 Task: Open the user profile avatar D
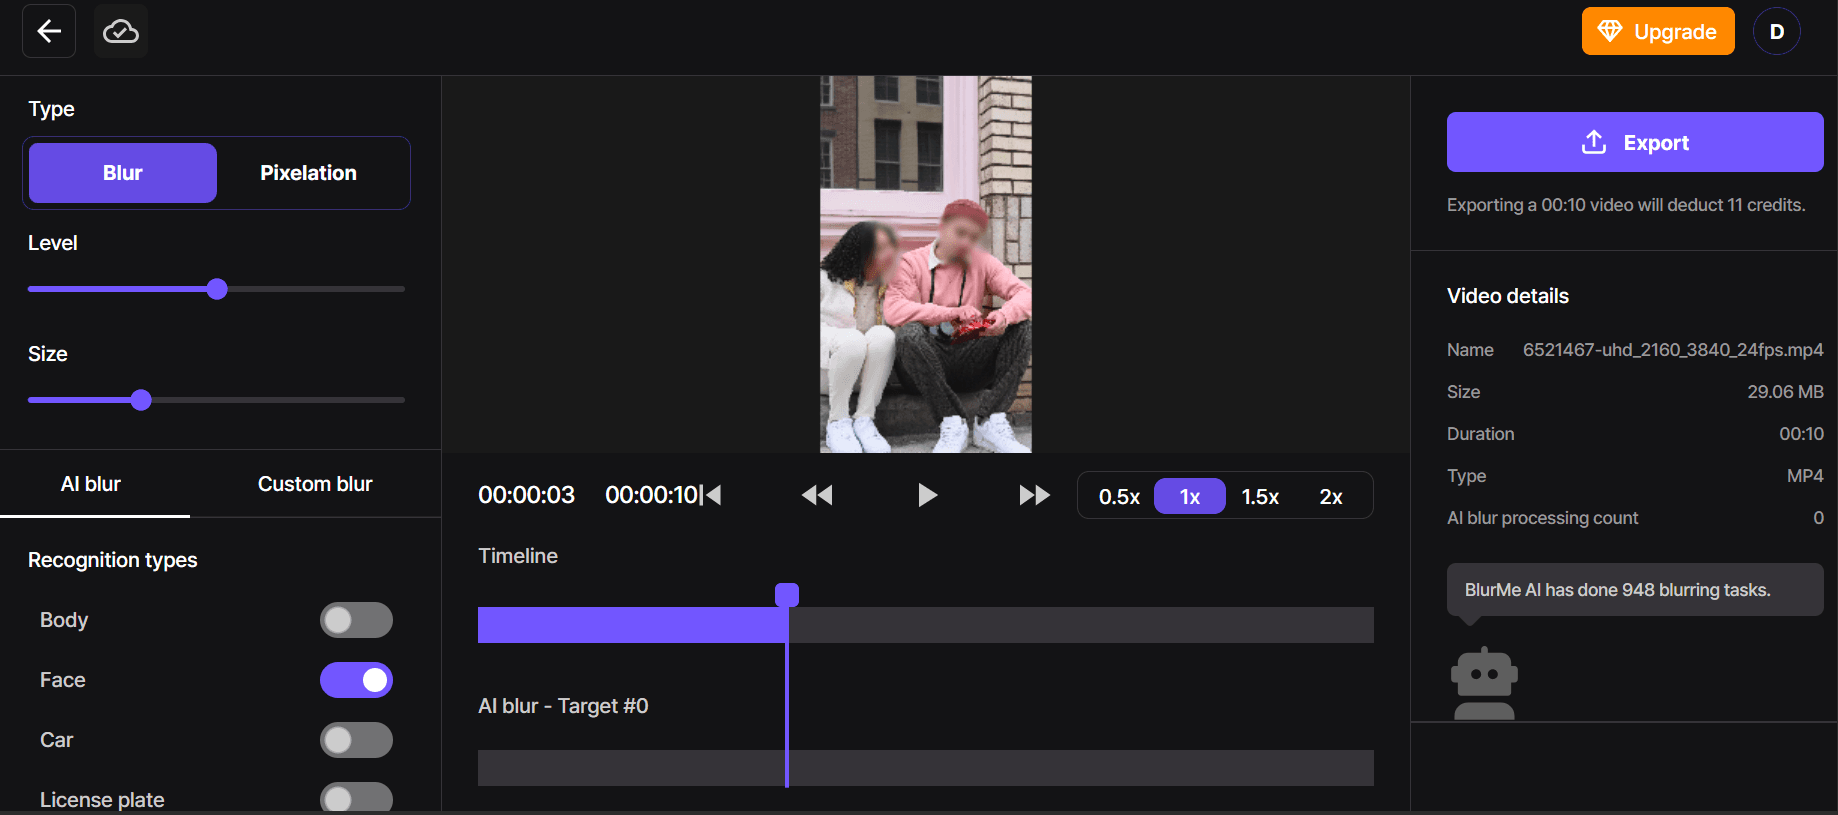[1776, 31]
